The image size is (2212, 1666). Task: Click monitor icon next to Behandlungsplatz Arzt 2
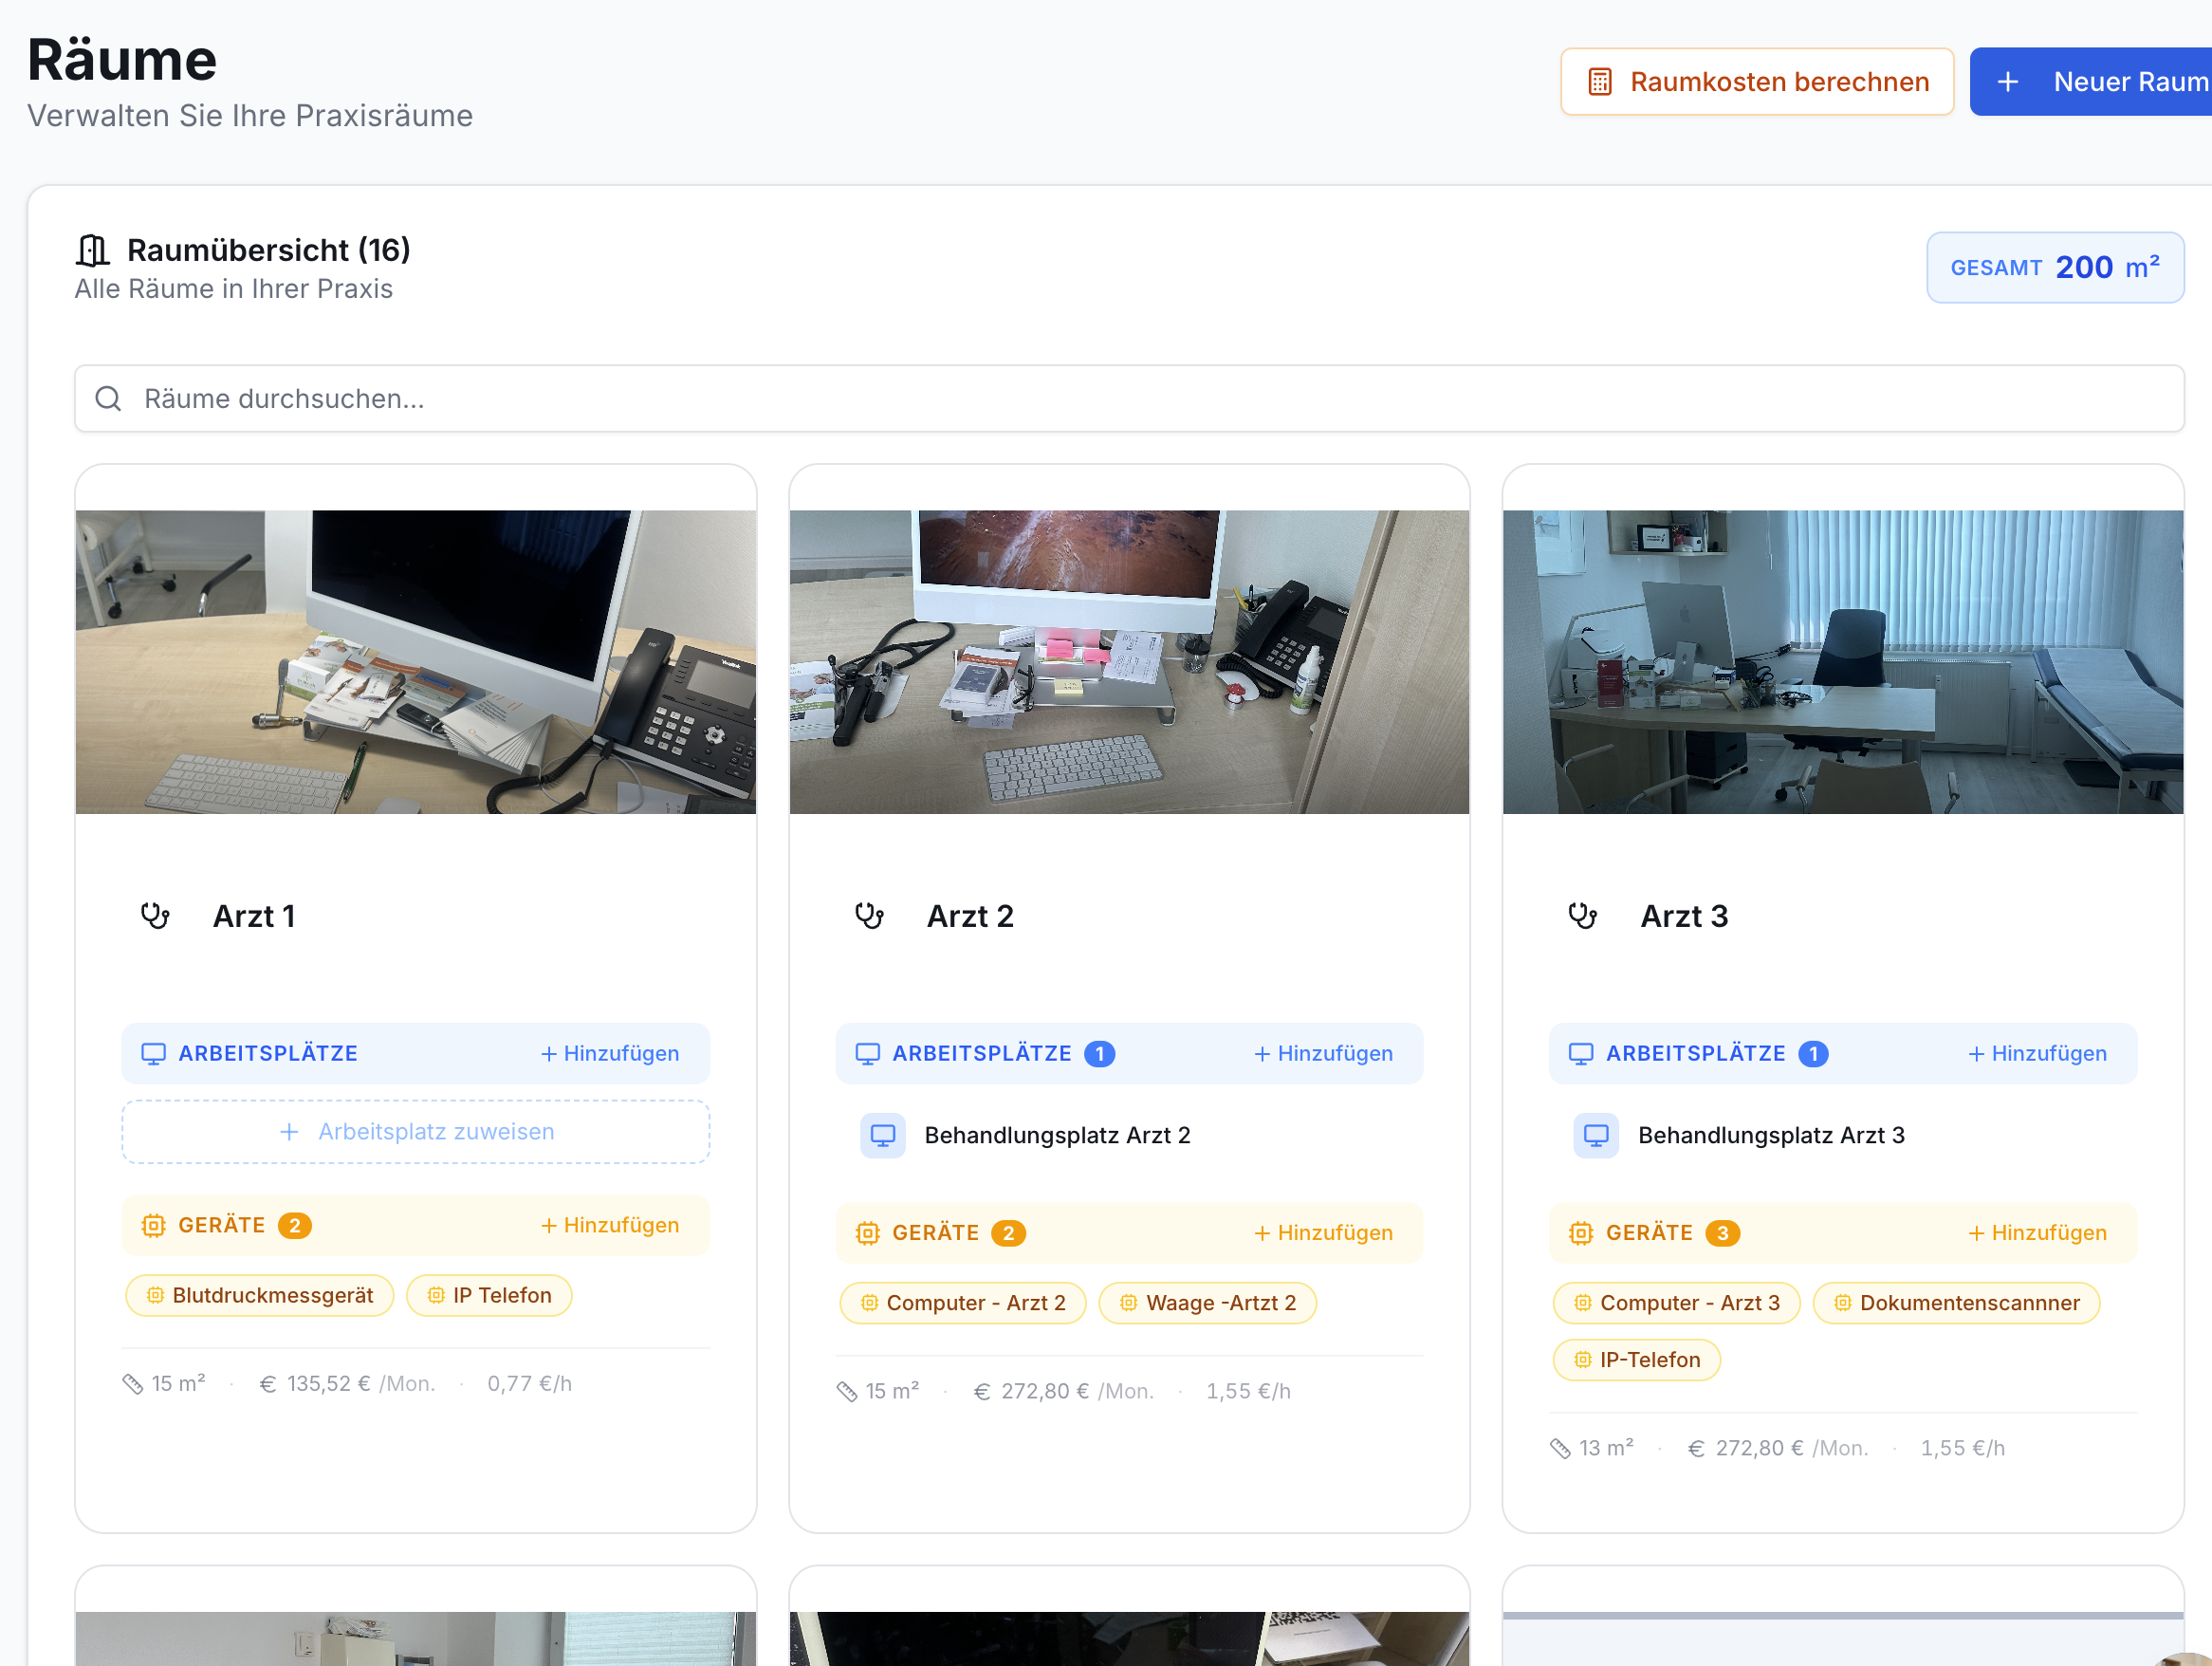click(x=883, y=1136)
